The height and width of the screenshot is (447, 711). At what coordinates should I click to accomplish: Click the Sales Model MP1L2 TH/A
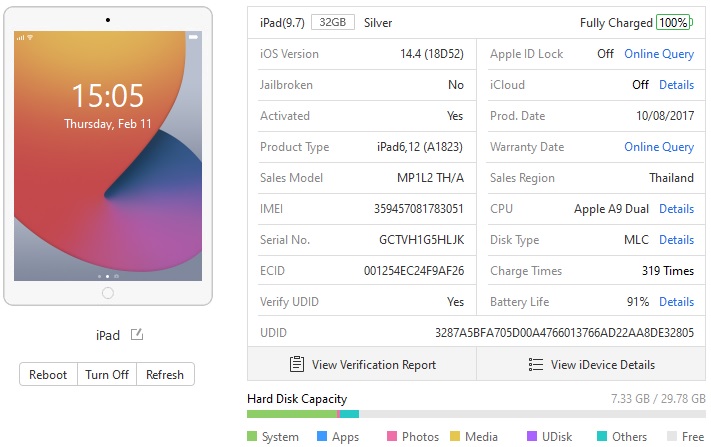(430, 178)
